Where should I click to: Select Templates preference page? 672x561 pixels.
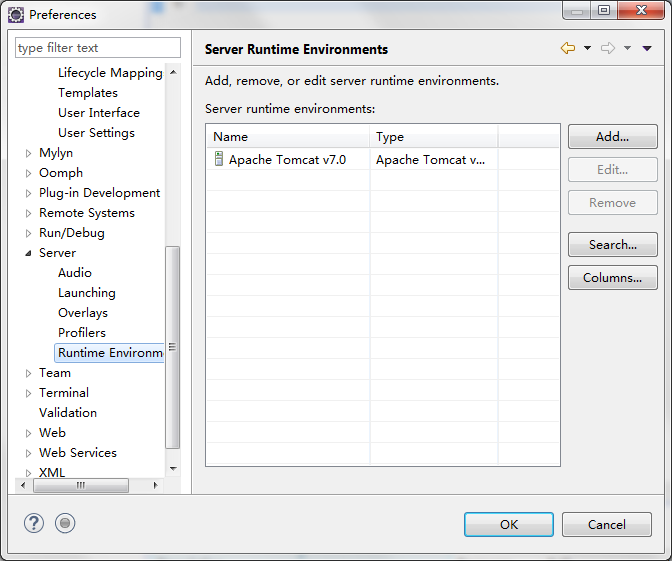pyautogui.click(x=88, y=93)
